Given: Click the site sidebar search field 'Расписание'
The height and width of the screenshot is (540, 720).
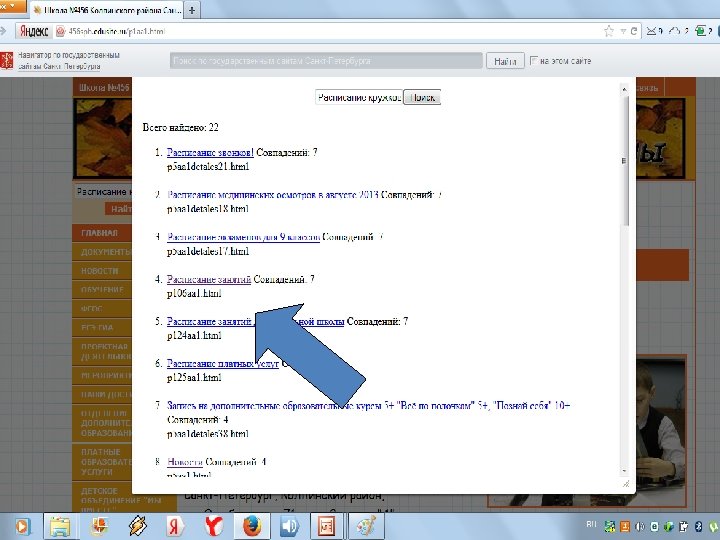Looking at the screenshot, I should 103,191.
